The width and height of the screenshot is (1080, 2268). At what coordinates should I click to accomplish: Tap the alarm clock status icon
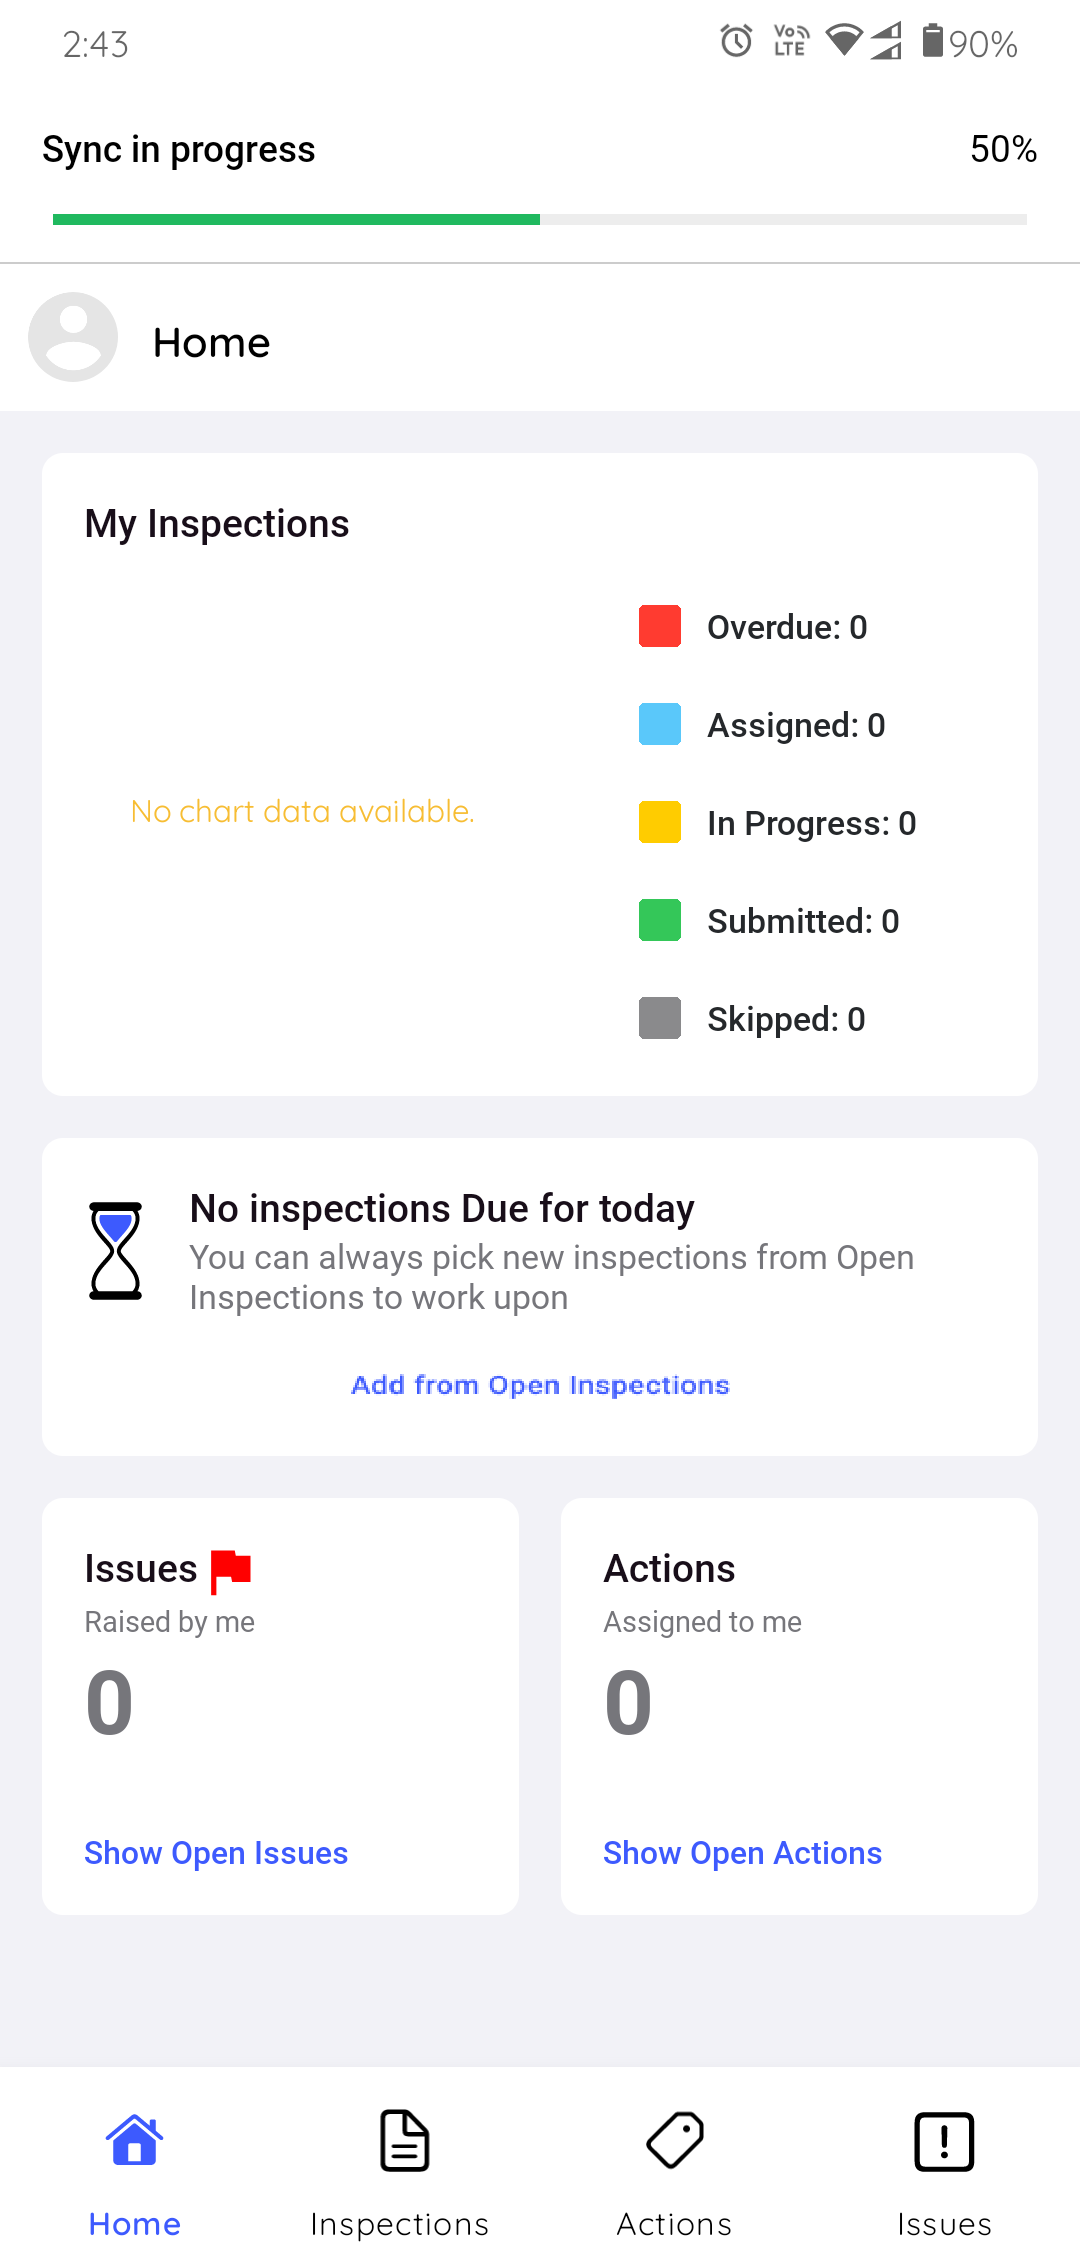point(737,42)
